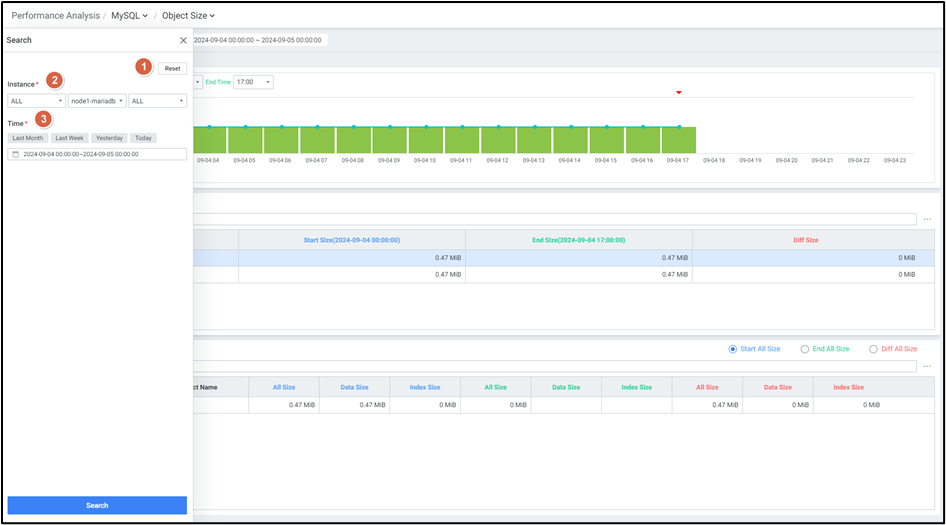946x525 pixels.
Task: Select the Diff All Size radio button
Action: [x=873, y=349]
